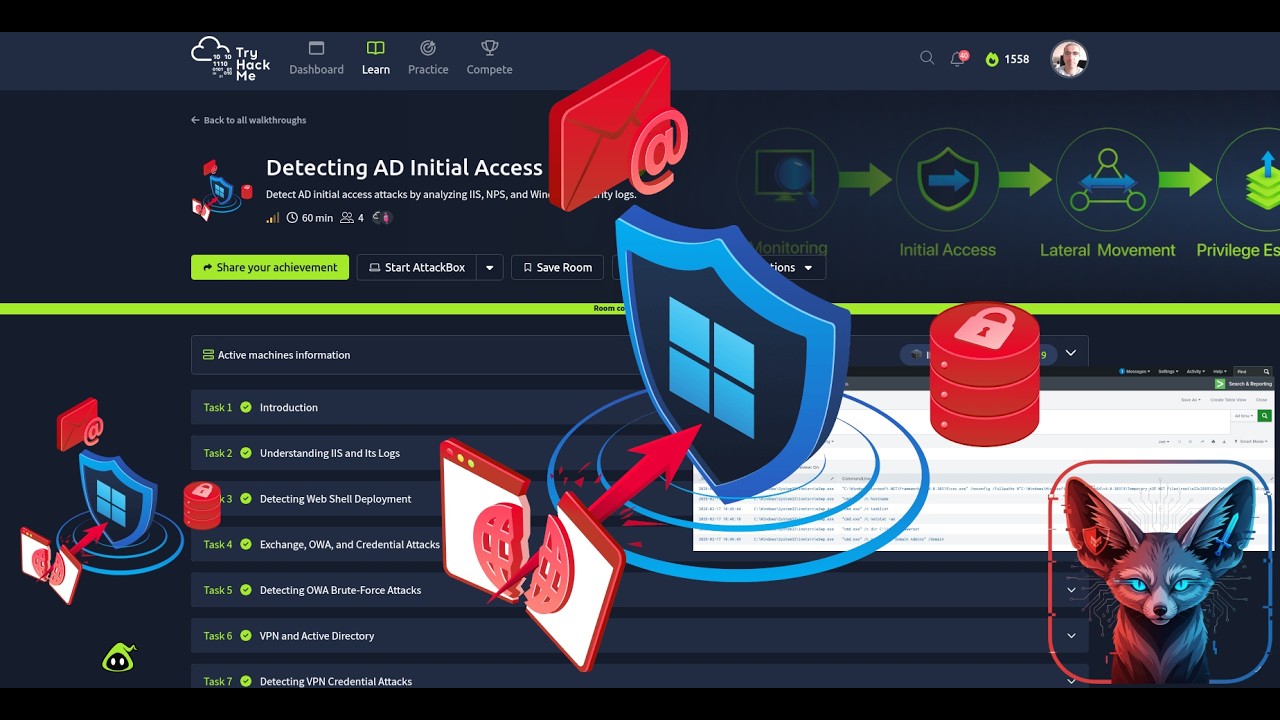This screenshot has height=720, width=1280.
Task: Open Detecting VPN Credential Attacks task
Action: [x=336, y=681]
